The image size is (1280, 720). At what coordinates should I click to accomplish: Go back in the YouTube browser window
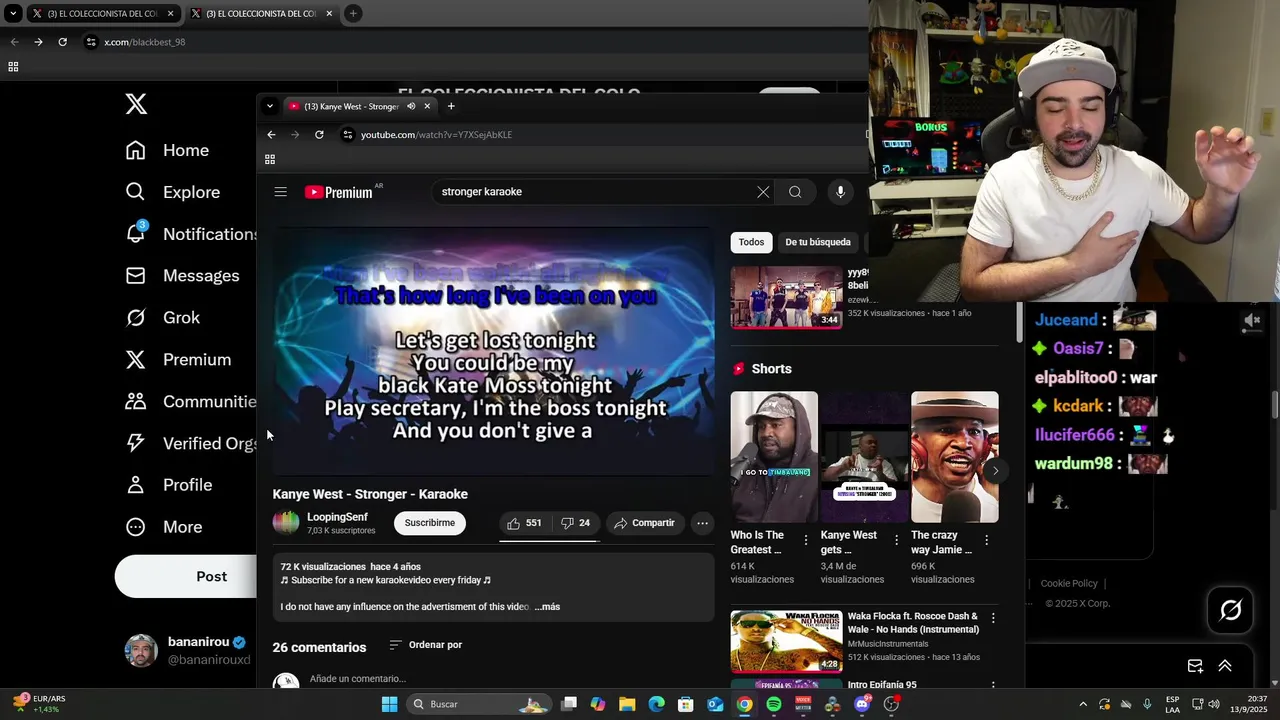(271, 135)
